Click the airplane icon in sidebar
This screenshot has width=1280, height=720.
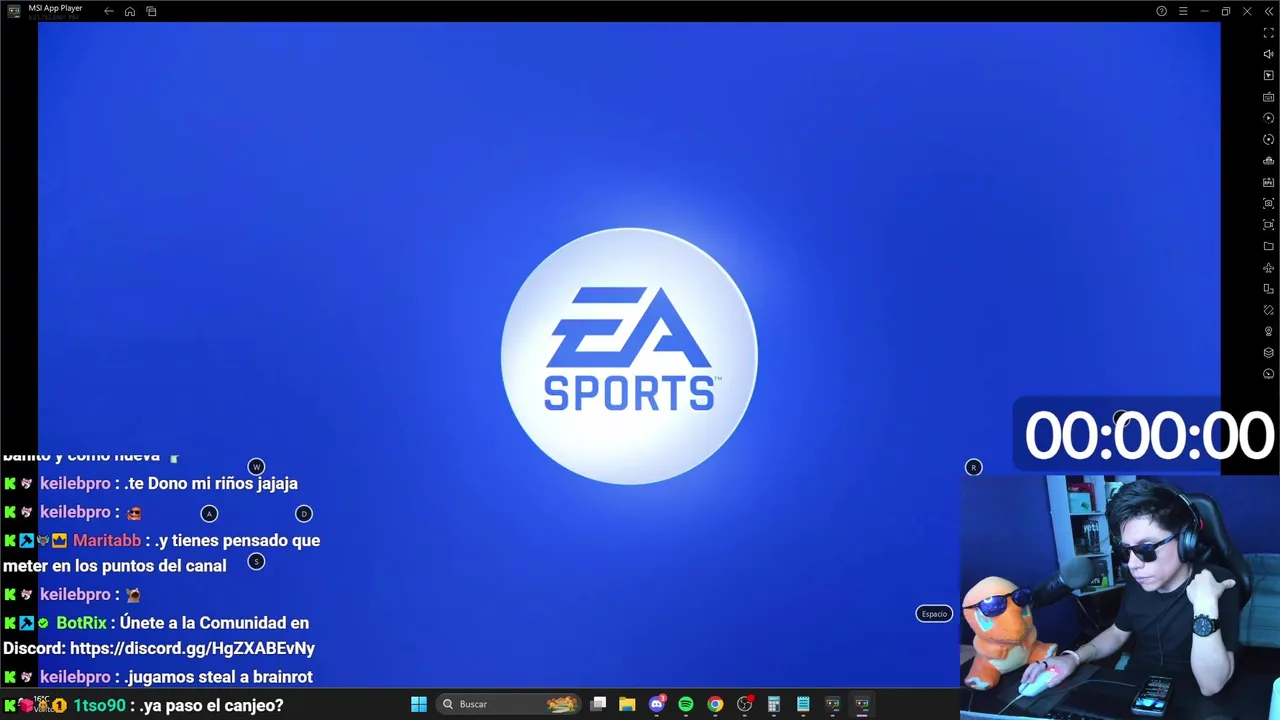[x=1269, y=267]
